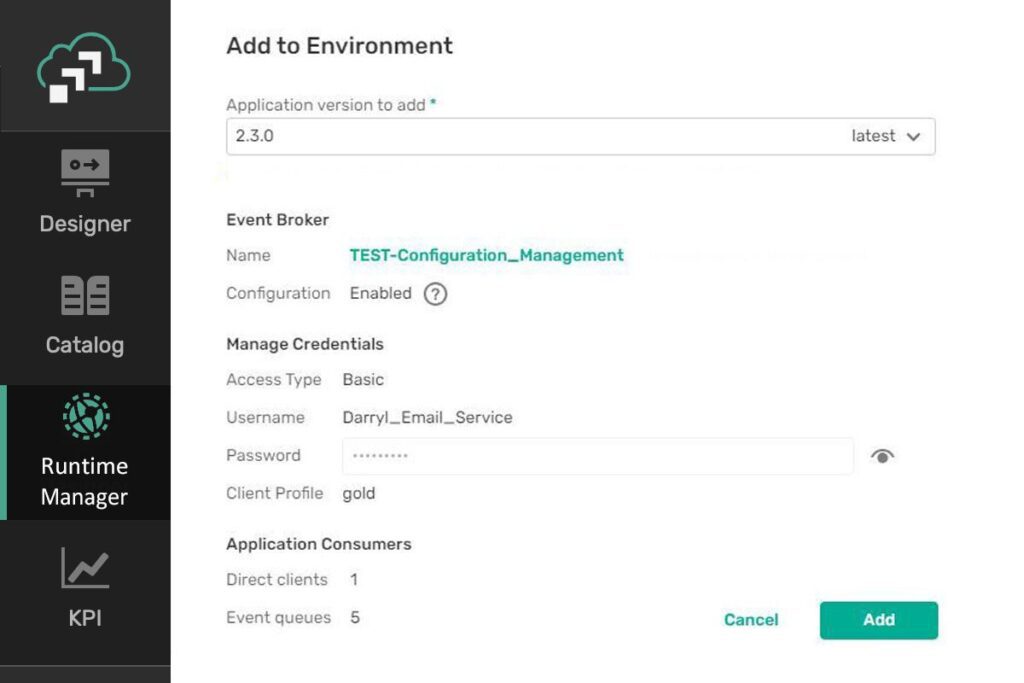Open the Configuration Enabled help tooltip
The image size is (1024, 683).
pyautogui.click(x=434, y=294)
